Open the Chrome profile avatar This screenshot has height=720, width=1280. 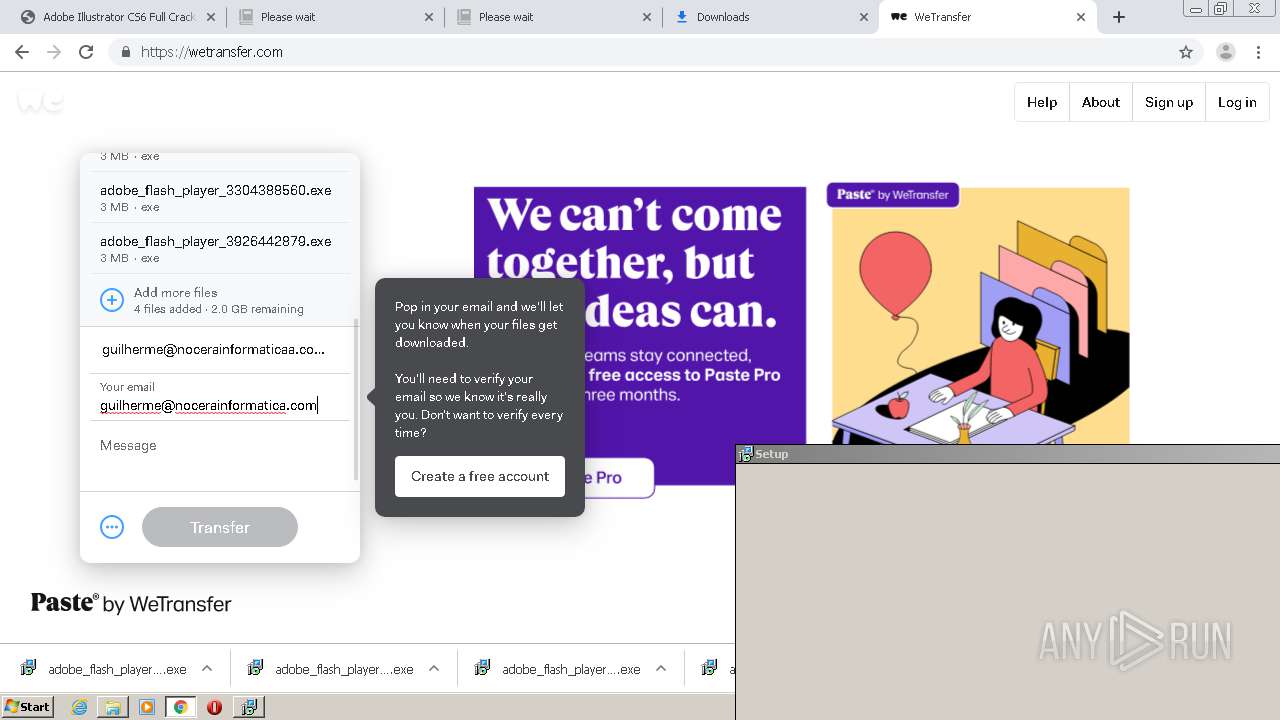(1225, 52)
